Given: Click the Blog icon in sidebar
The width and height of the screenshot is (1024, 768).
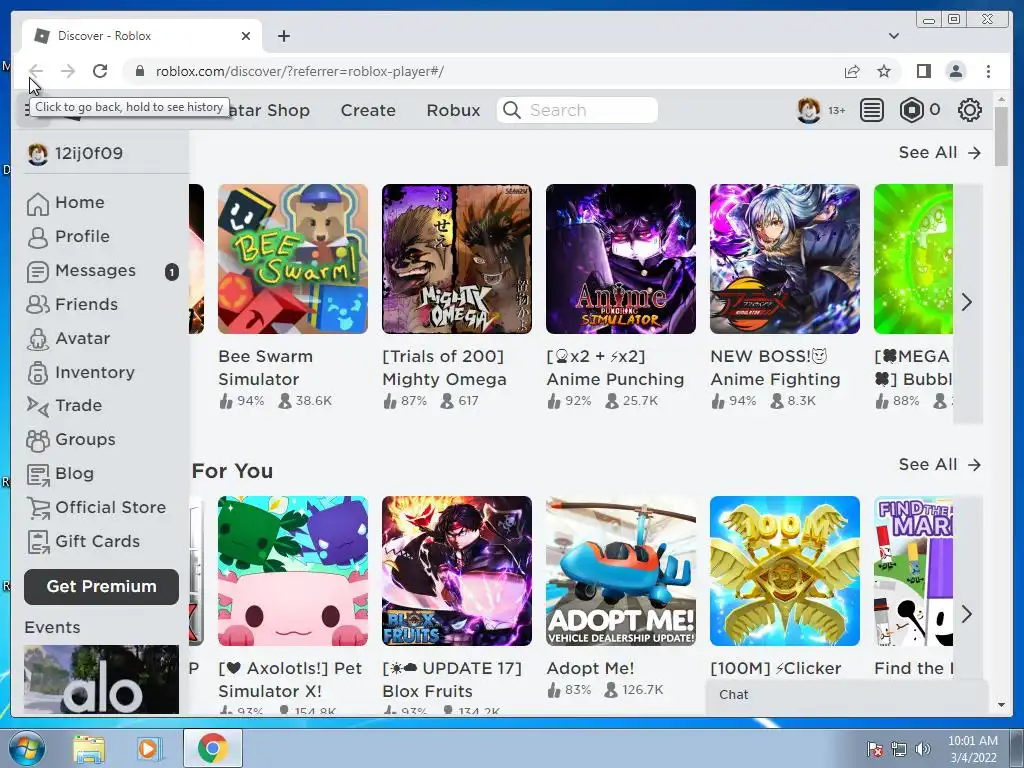Looking at the screenshot, I should (x=37, y=475).
